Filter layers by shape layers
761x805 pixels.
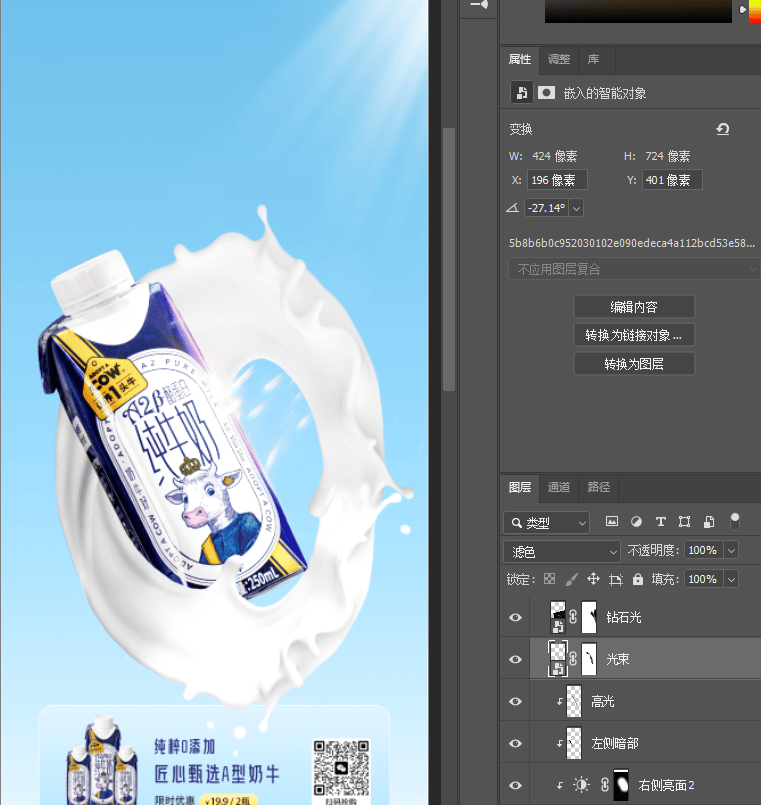684,522
